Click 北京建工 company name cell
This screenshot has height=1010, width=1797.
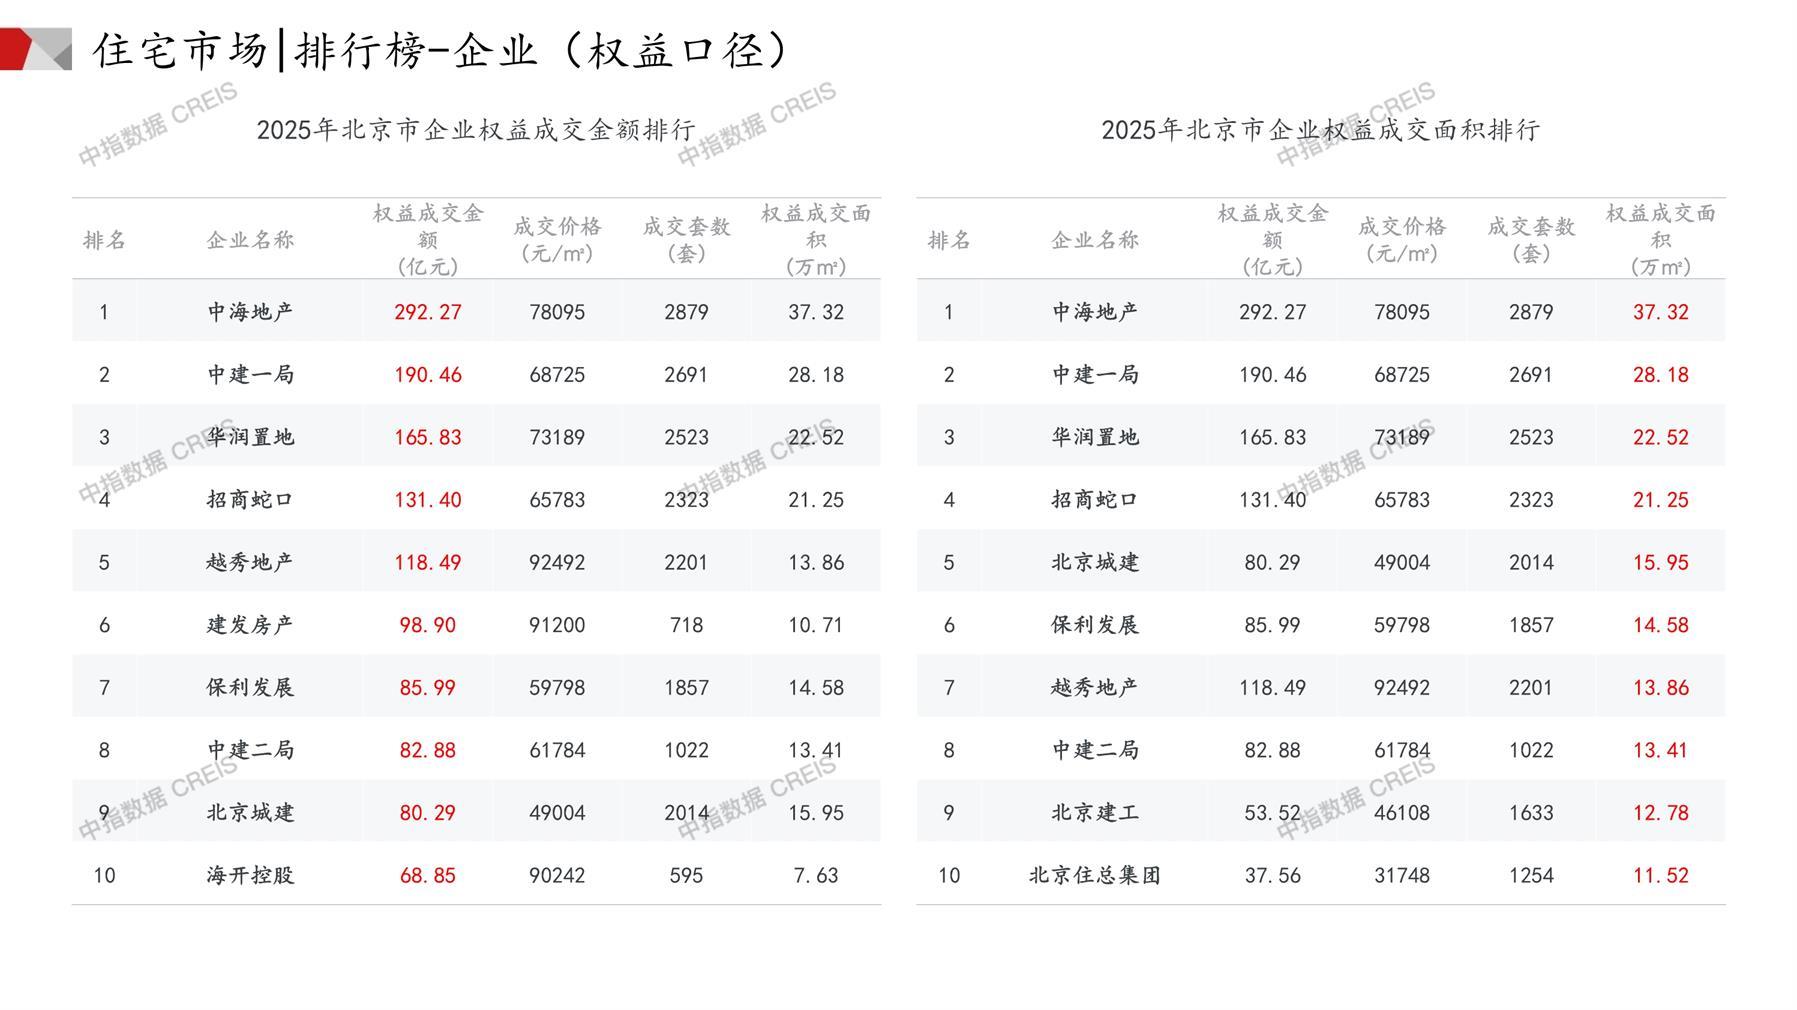pos(1094,813)
